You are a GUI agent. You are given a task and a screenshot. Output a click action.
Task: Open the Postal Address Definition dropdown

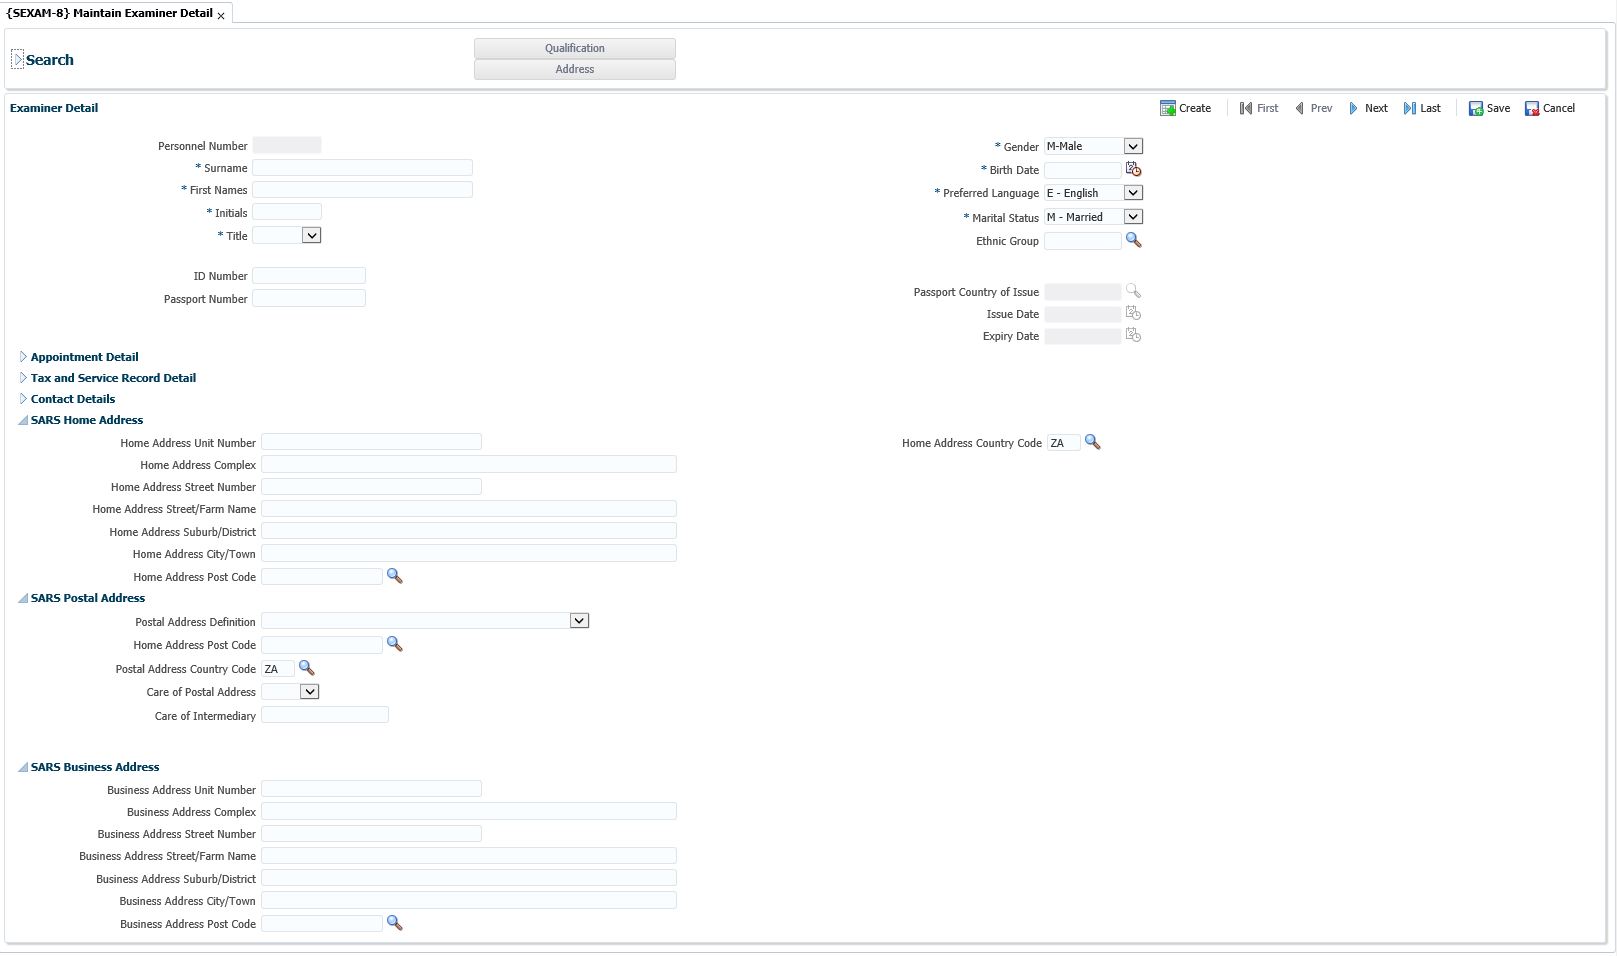(580, 620)
